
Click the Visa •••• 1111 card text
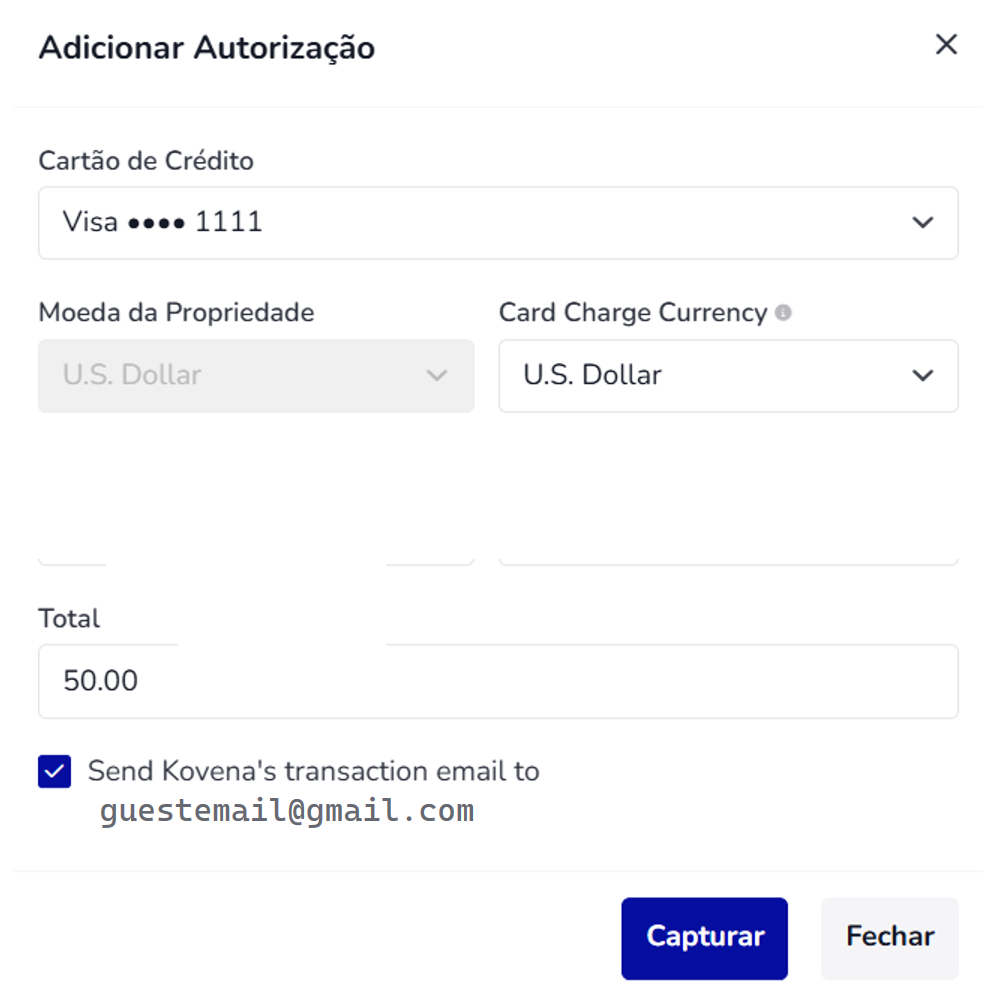(163, 222)
